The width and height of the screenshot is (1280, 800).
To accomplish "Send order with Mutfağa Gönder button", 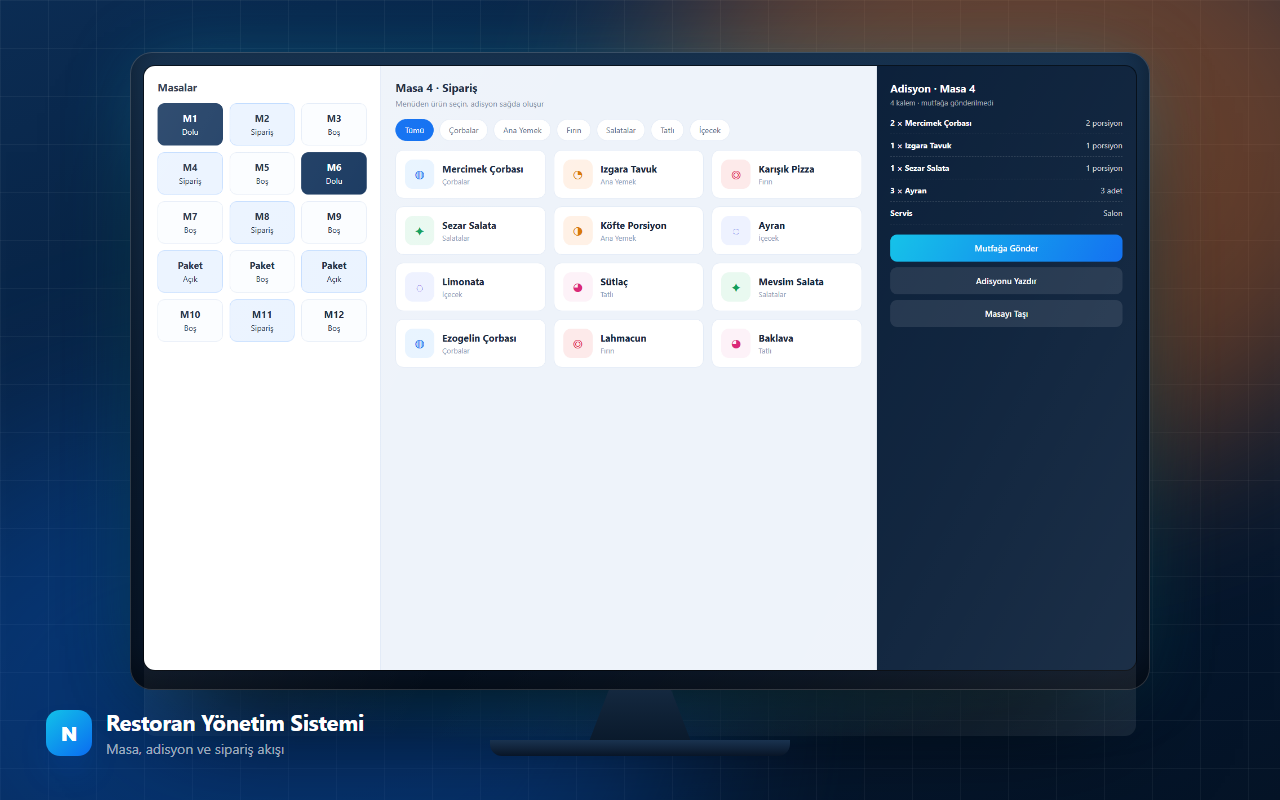I will click(1006, 248).
